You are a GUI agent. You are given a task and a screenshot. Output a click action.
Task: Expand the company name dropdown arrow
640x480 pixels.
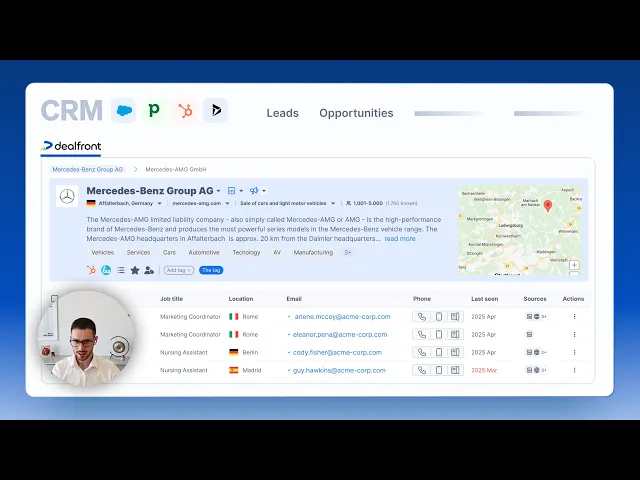pyautogui.click(x=218, y=191)
